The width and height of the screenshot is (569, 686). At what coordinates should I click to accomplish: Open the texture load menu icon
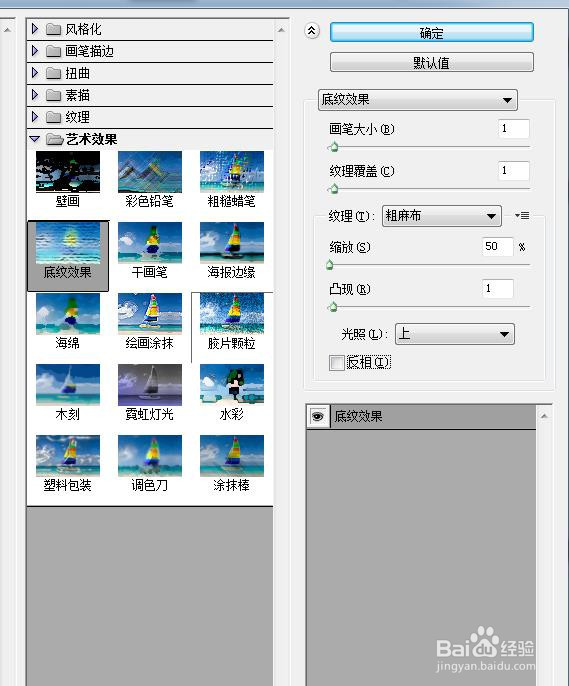pyautogui.click(x=522, y=215)
